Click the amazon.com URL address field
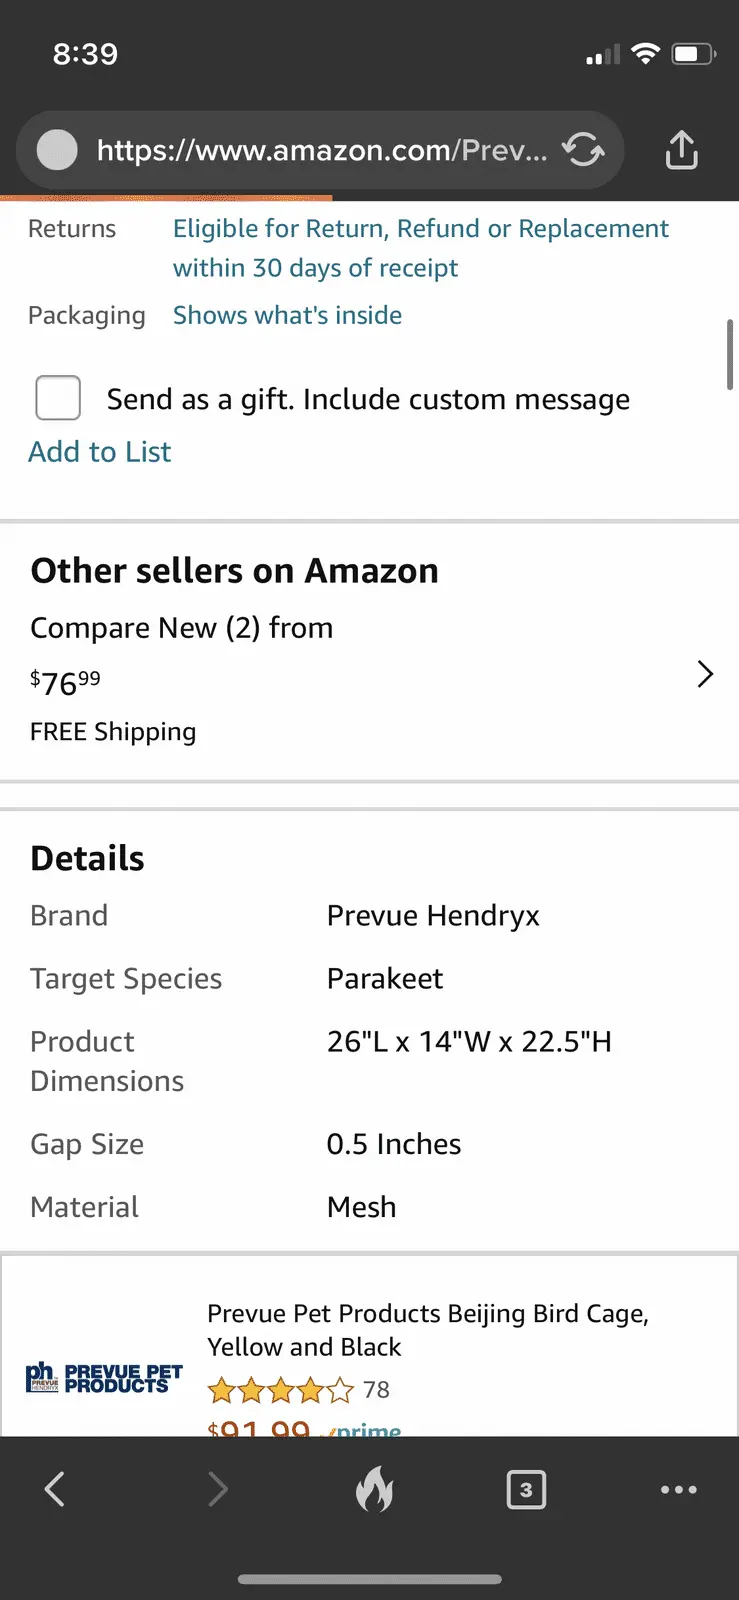This screenshot has width=739, height=1600. [322, 150]
